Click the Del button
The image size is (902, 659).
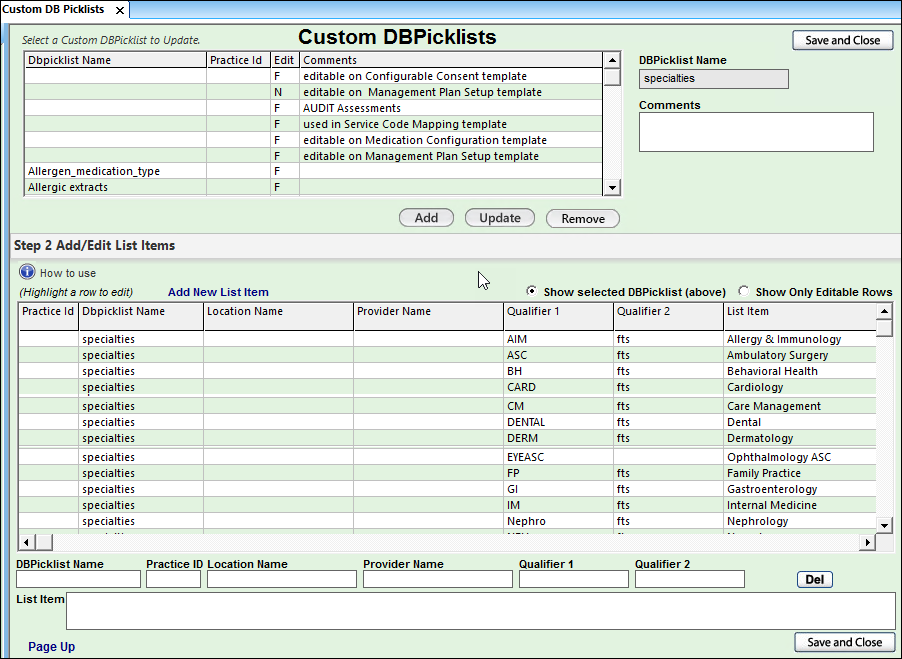pos(815,579)
